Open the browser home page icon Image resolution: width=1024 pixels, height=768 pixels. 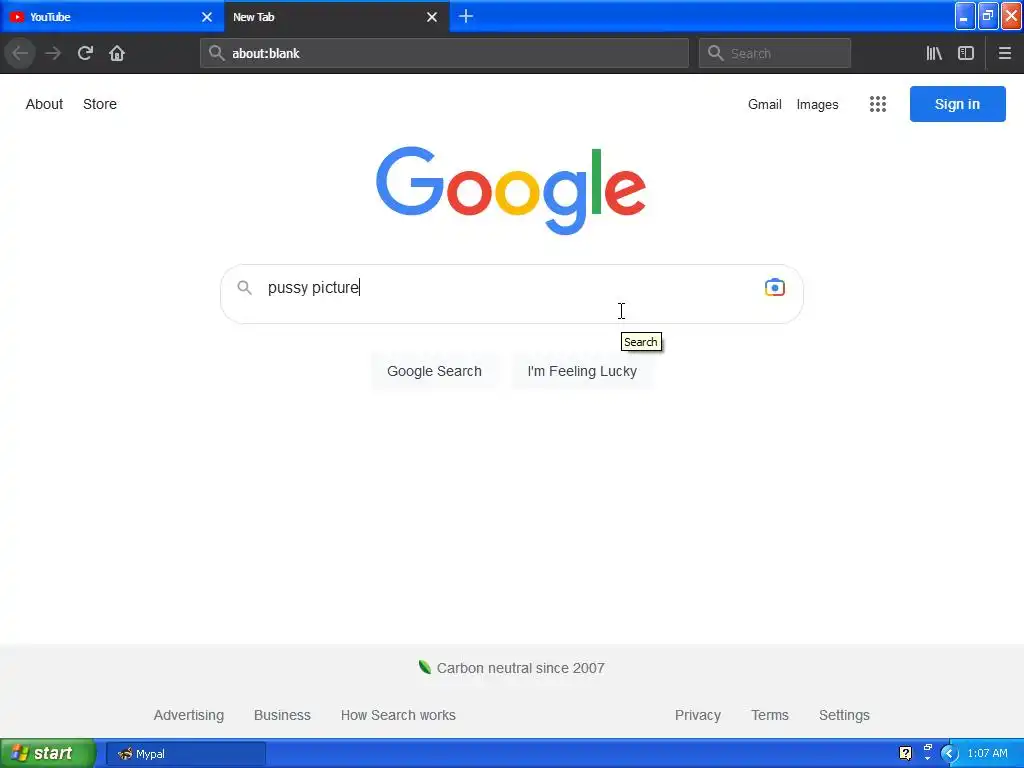click(x=117, y=53)
